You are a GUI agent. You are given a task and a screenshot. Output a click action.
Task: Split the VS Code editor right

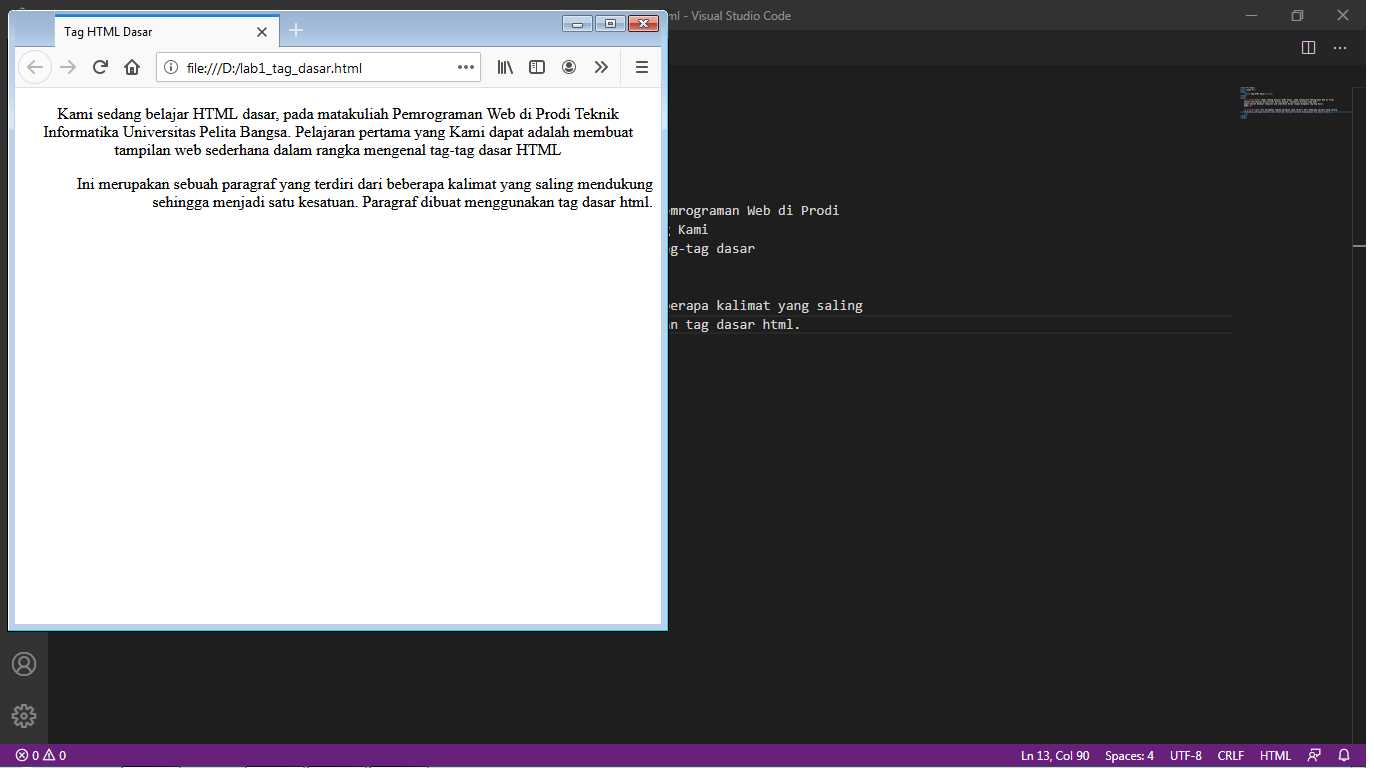(1308, 47)
